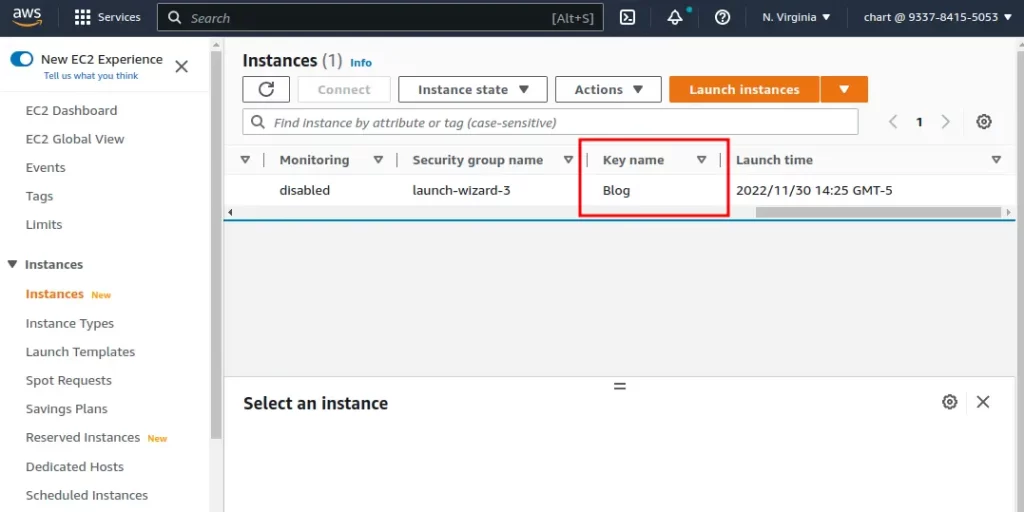Screen dimensions: 1024x512
Task: Click the search magnifier in the top bar
Action: point(174,18)
